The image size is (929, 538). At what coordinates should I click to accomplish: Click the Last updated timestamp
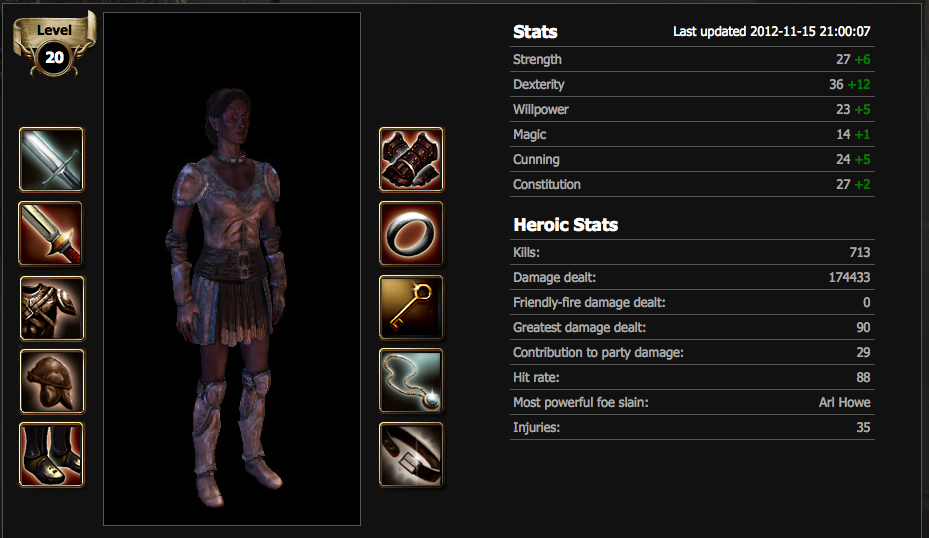coord(771,31)
